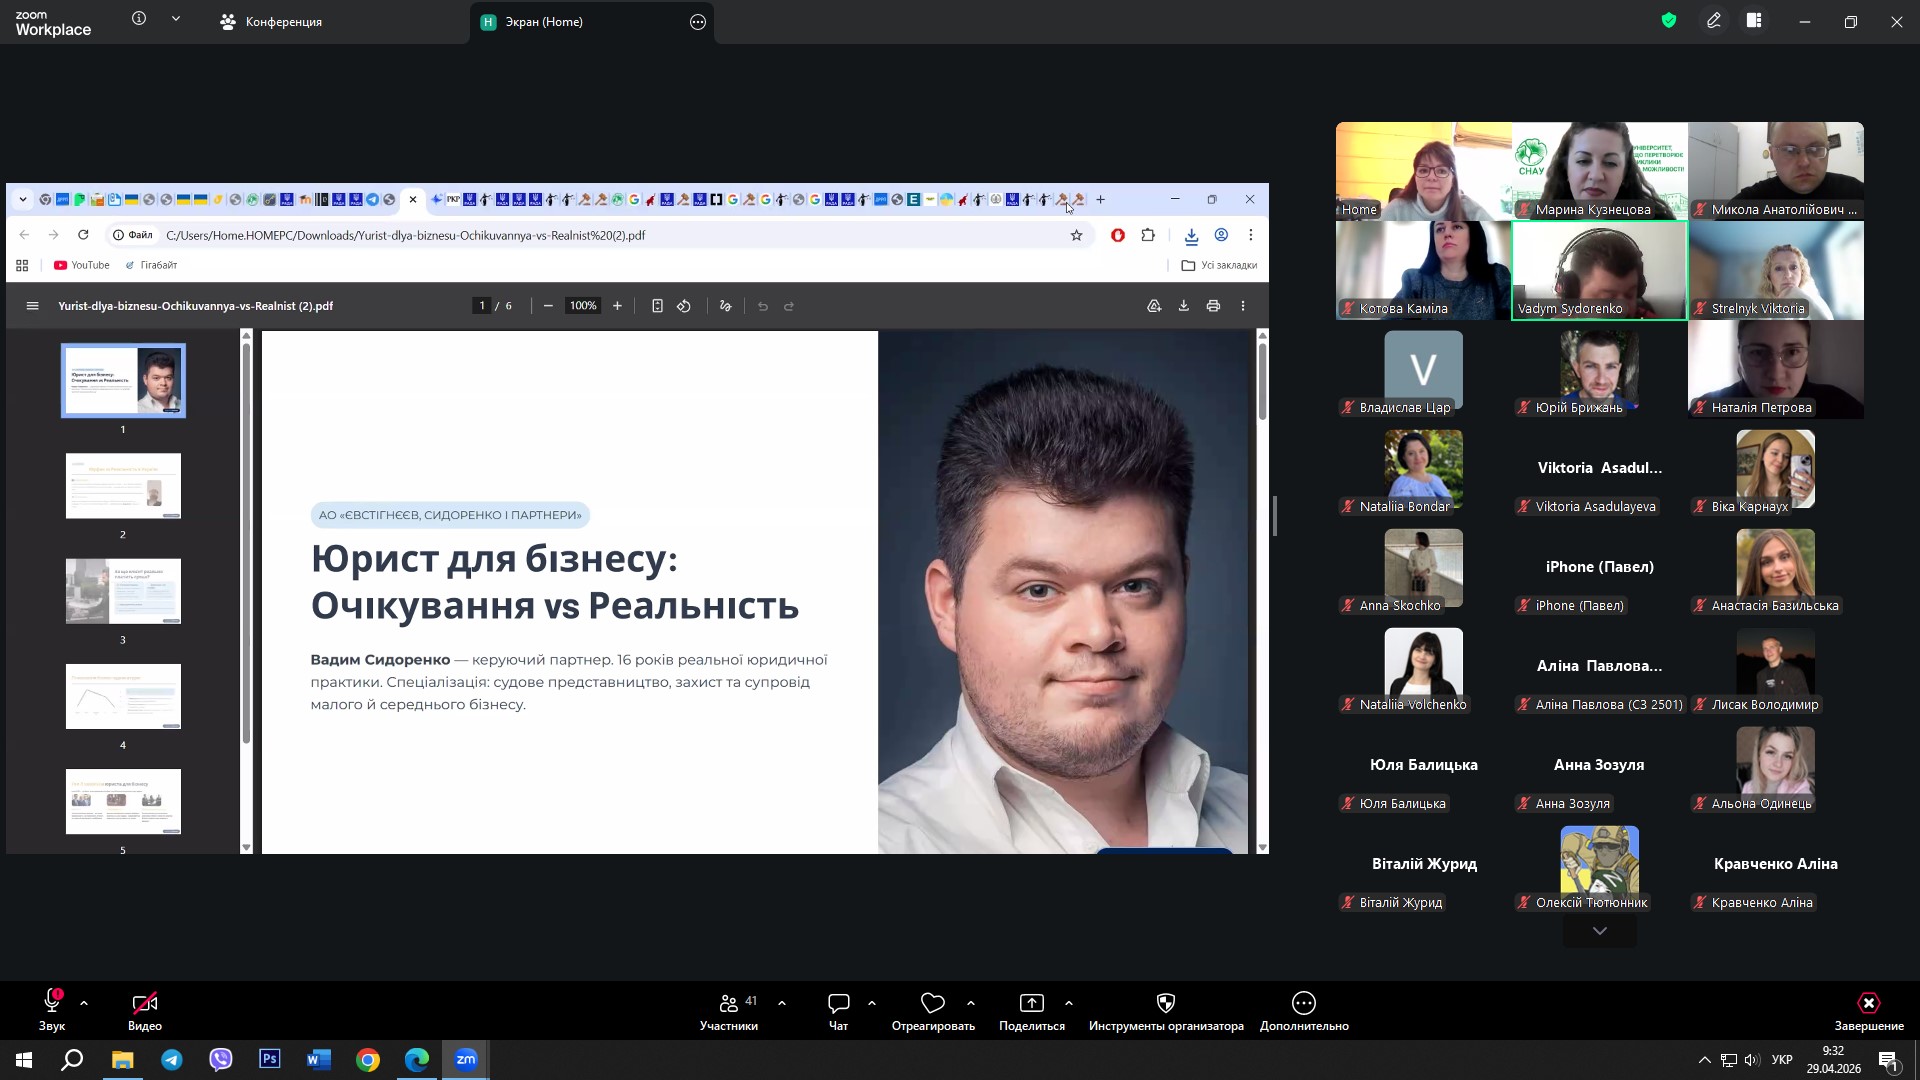Change the Zoom layout view icon
Screen dimensions: 1920x1080
click(1754, 21)
